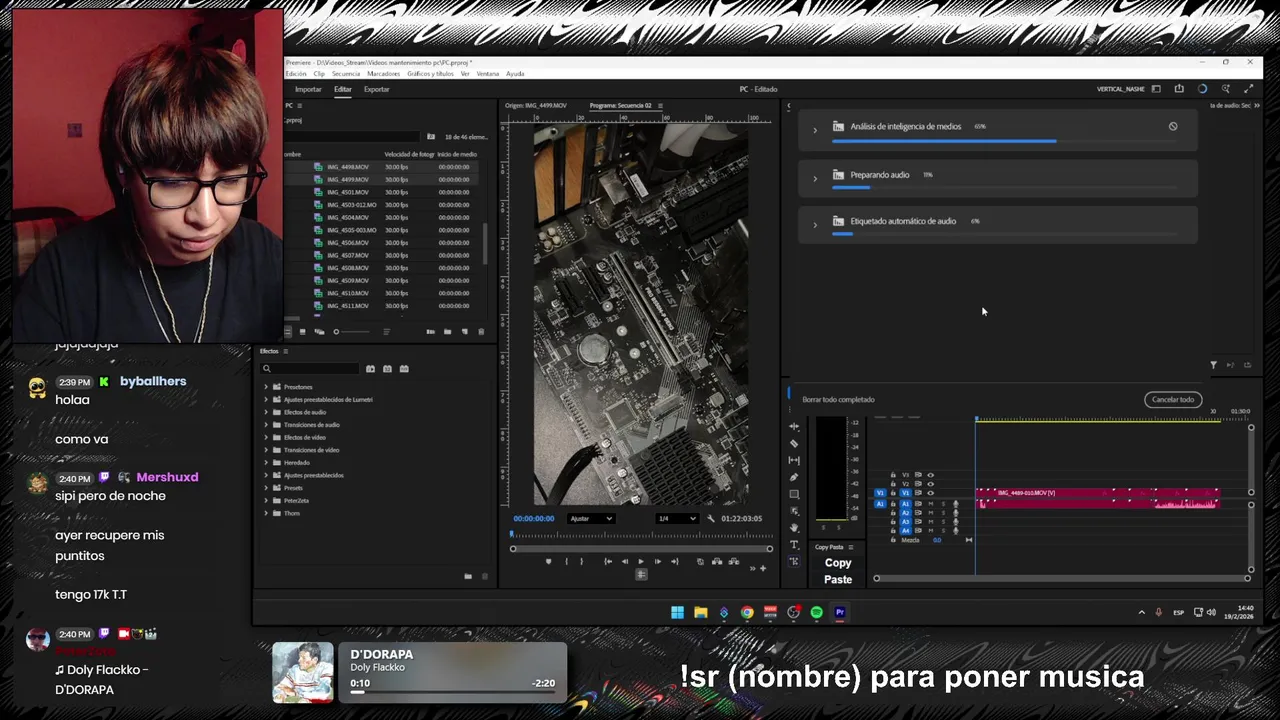This screenshot has height=720, width=1280.
Task: Open Spotify from the Windows taskbar
Action: (x=817, y=613)
